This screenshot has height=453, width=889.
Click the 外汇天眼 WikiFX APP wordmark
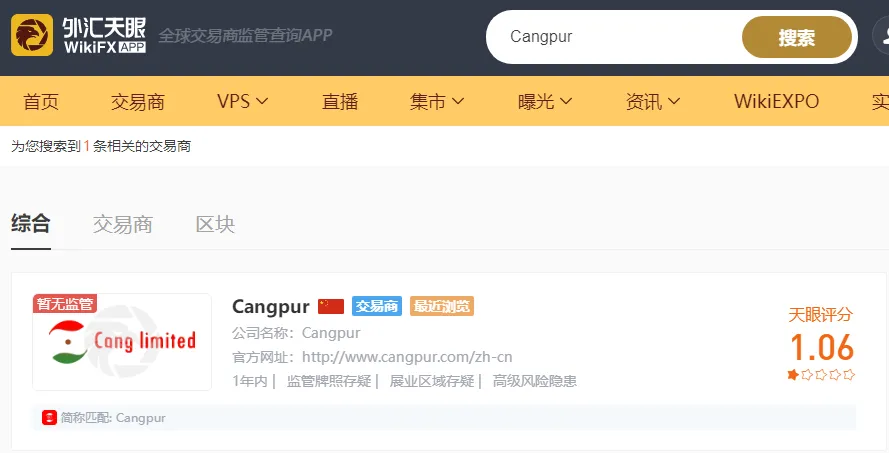click(x=104, y=35)
